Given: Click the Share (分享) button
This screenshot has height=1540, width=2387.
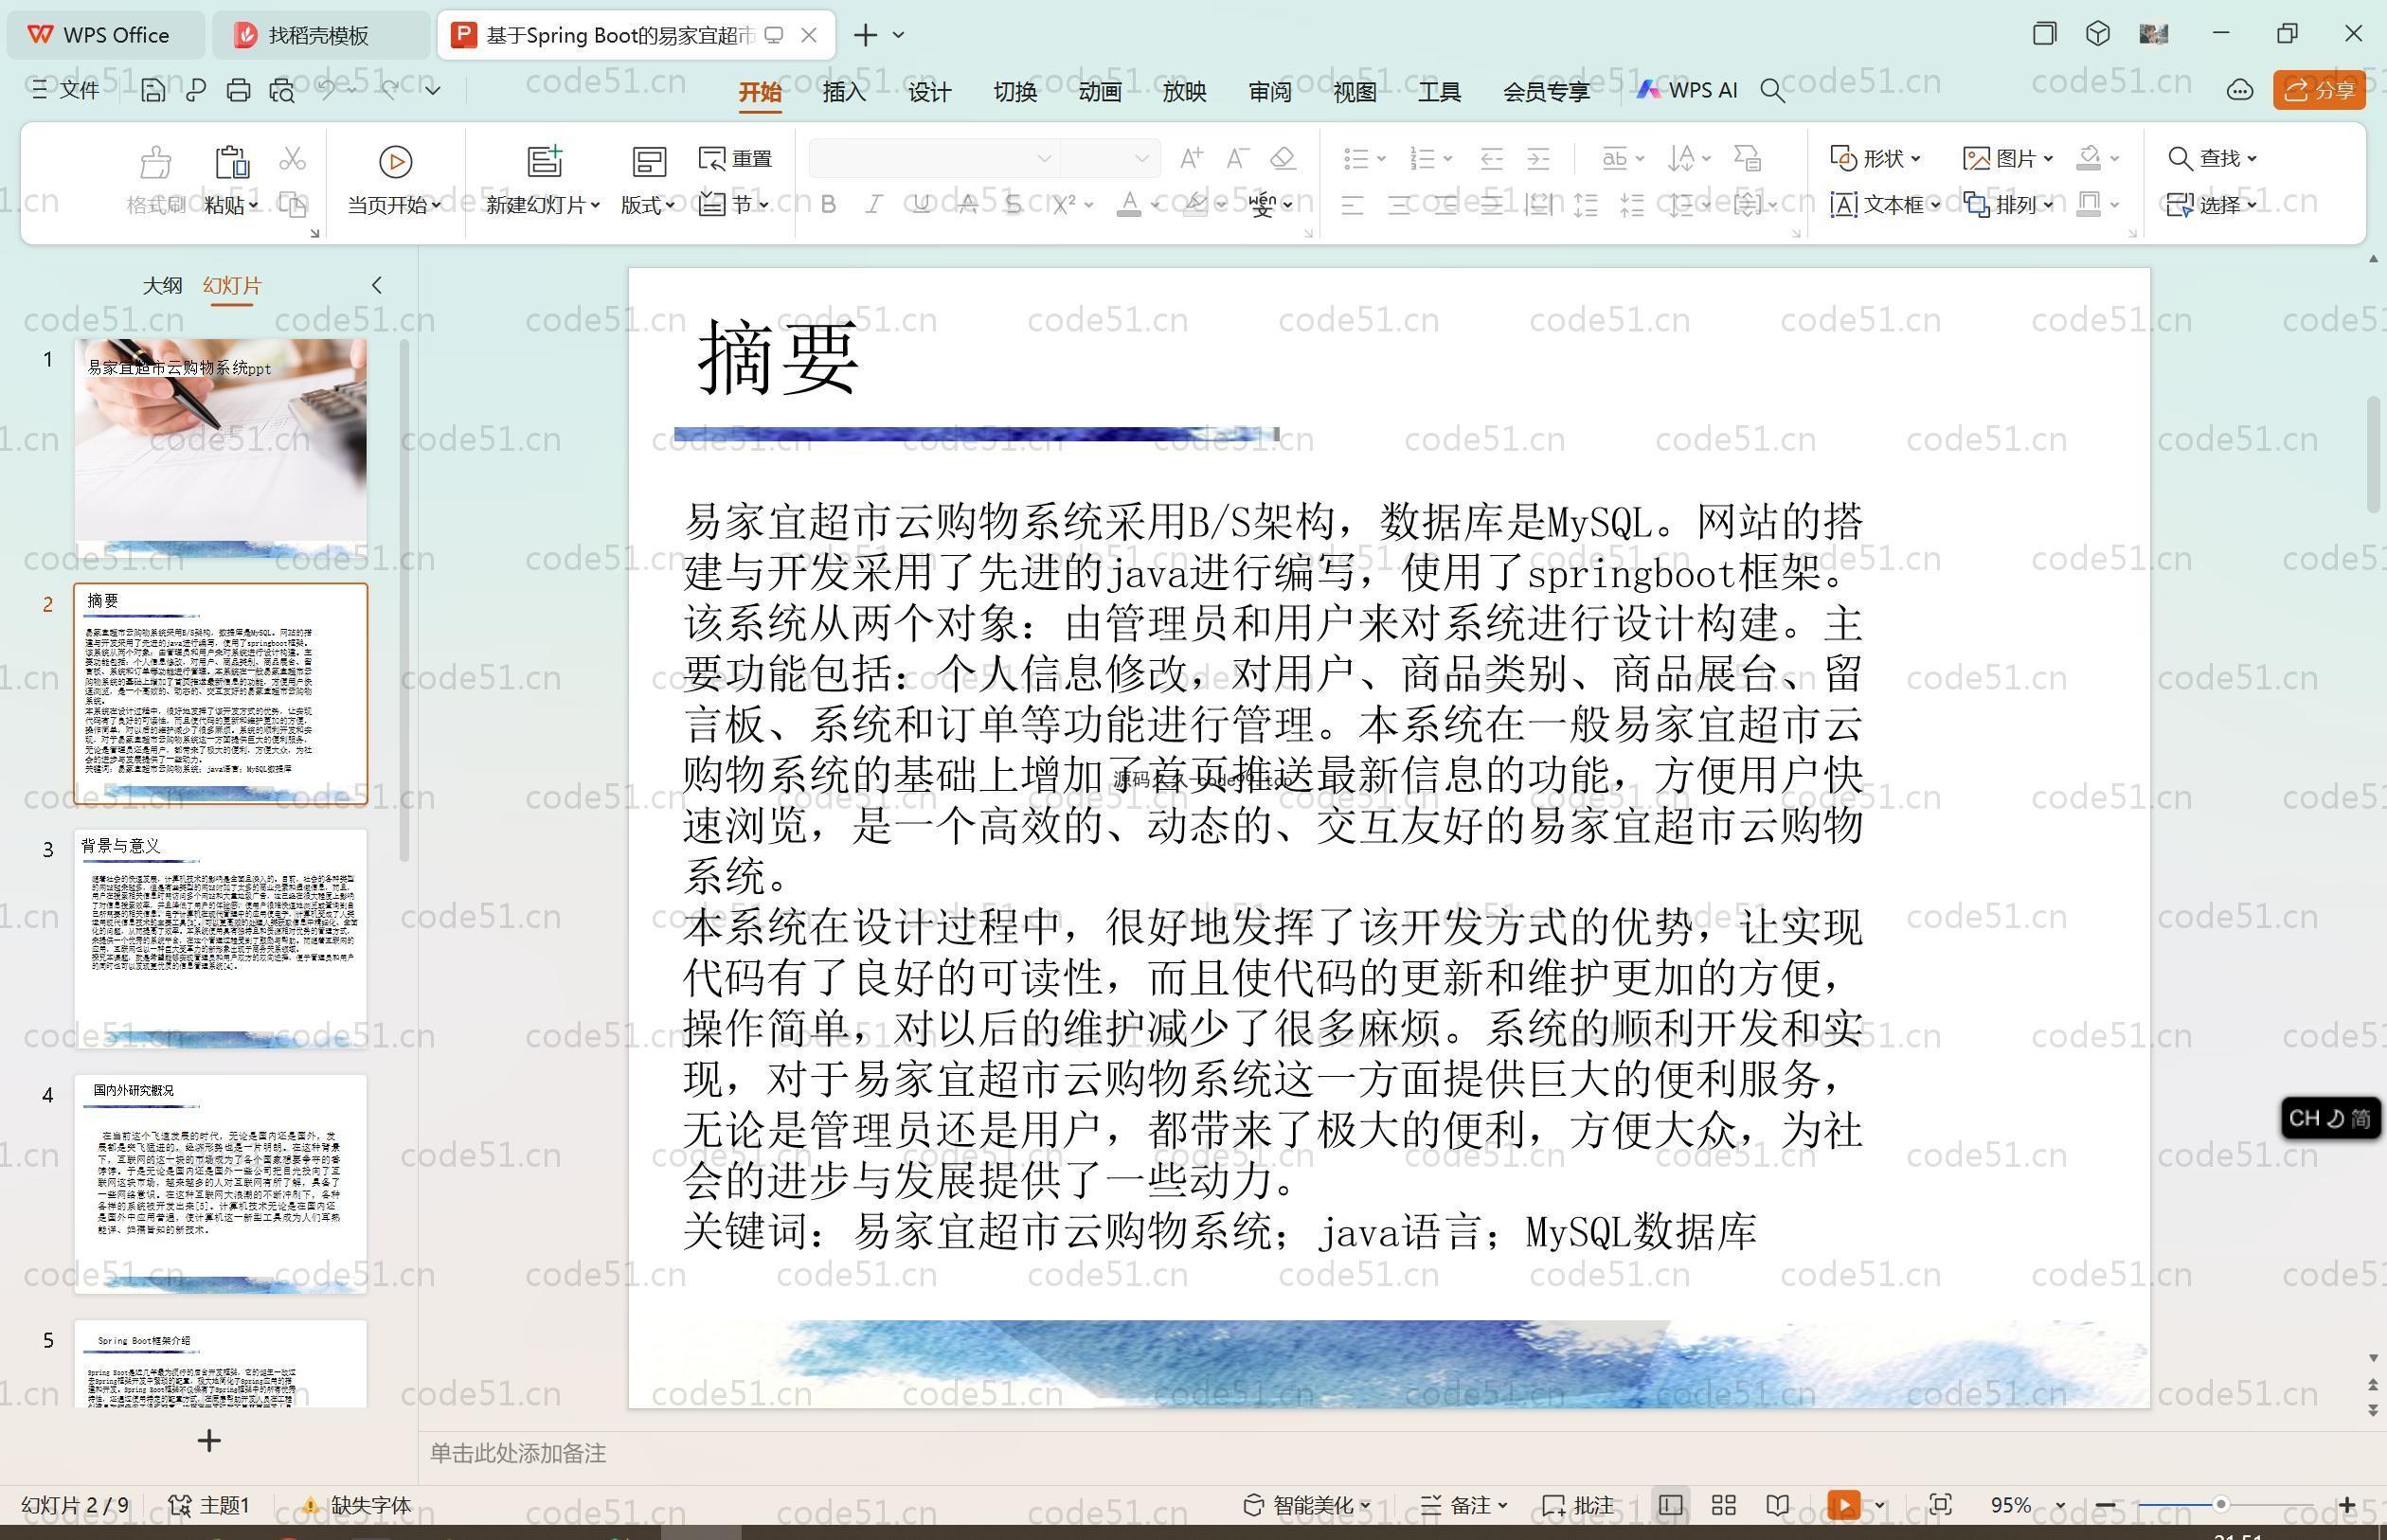Looking at the screenshot, I should pyautogui.click(x=2320, y=91).
